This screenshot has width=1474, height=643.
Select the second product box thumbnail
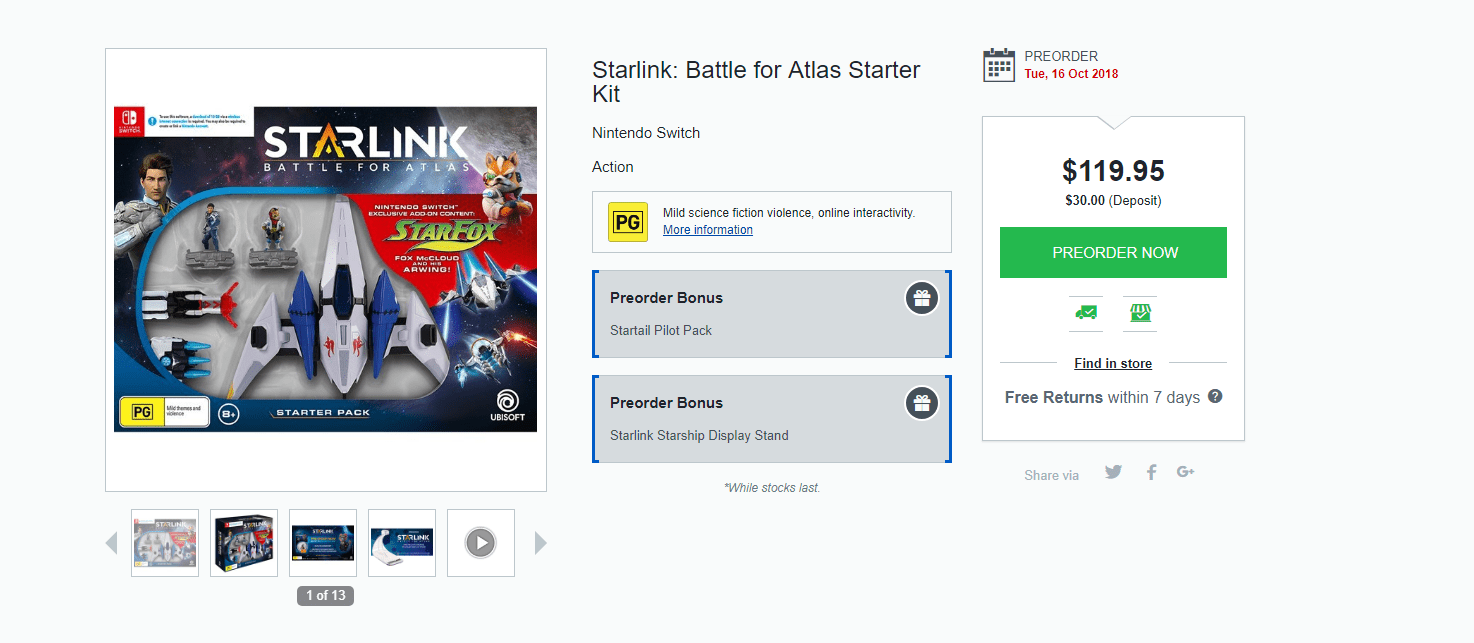point(244,543)
